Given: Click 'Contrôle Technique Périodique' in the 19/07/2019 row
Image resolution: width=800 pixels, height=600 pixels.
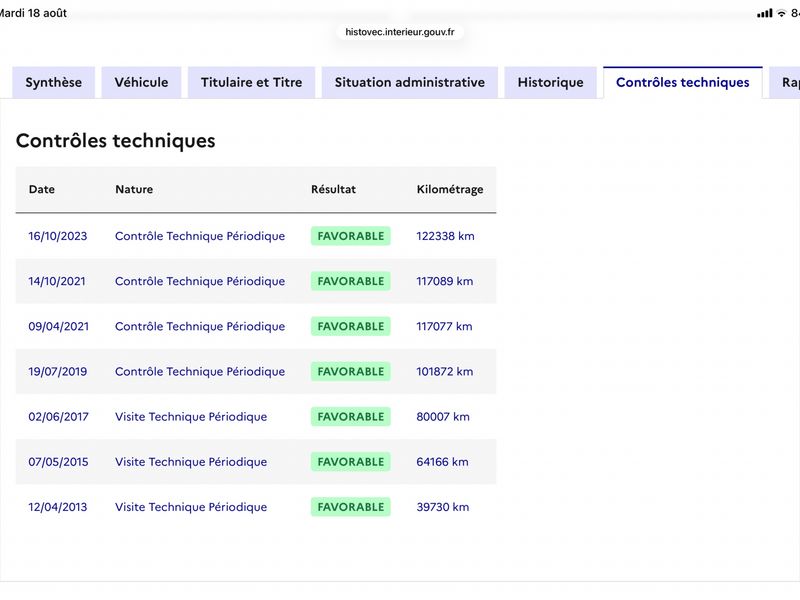Looking at the screenshot, I should (200, 371).
